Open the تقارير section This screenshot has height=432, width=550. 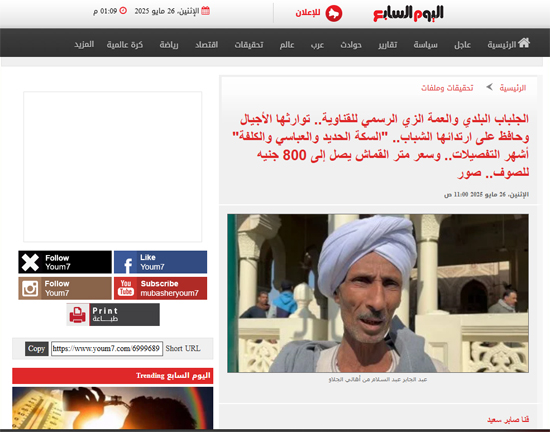[388, 45]
